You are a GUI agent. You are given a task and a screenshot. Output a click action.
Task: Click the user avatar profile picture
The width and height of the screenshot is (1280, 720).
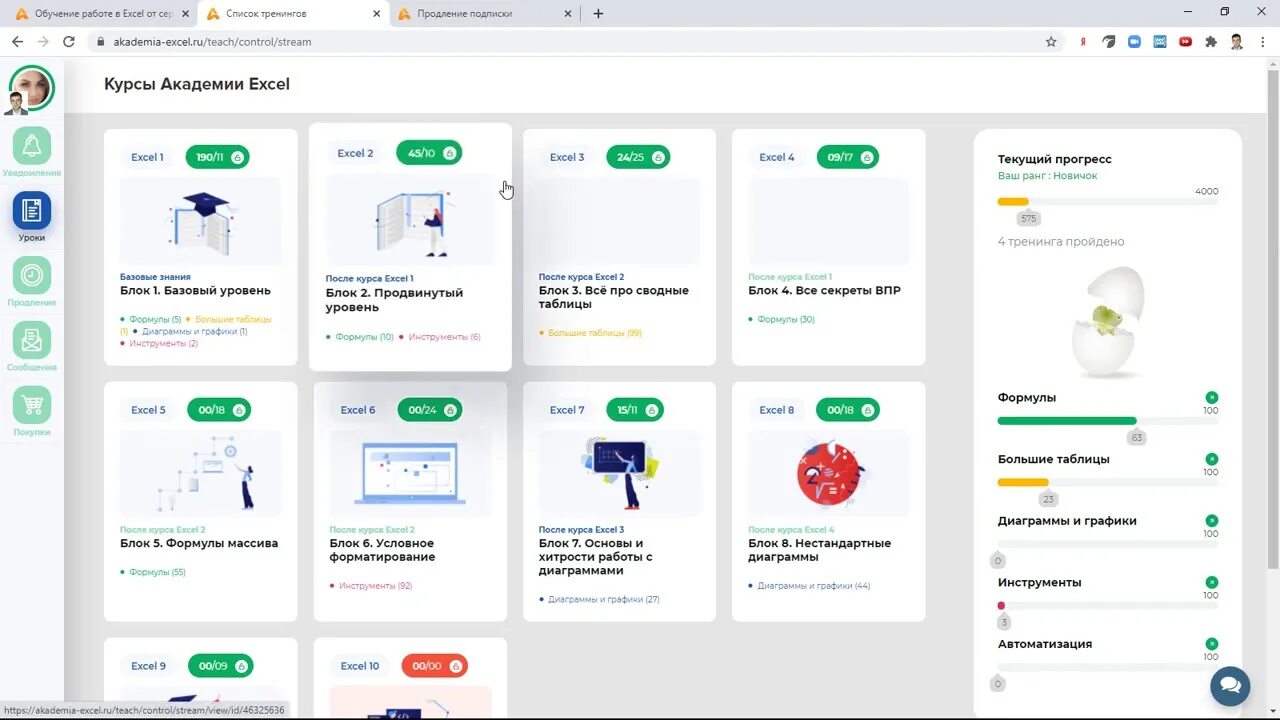click(x=32, y=88)
